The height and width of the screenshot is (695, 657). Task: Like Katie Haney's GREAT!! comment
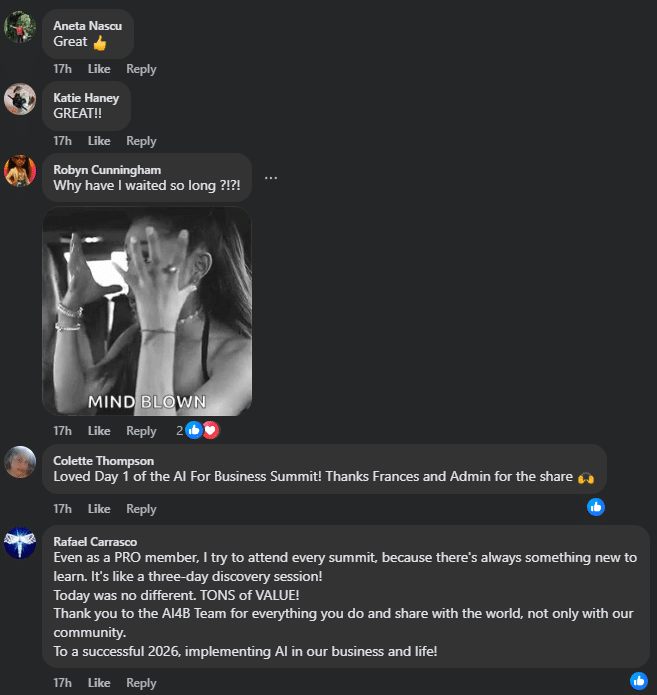(x=99, y=141)
